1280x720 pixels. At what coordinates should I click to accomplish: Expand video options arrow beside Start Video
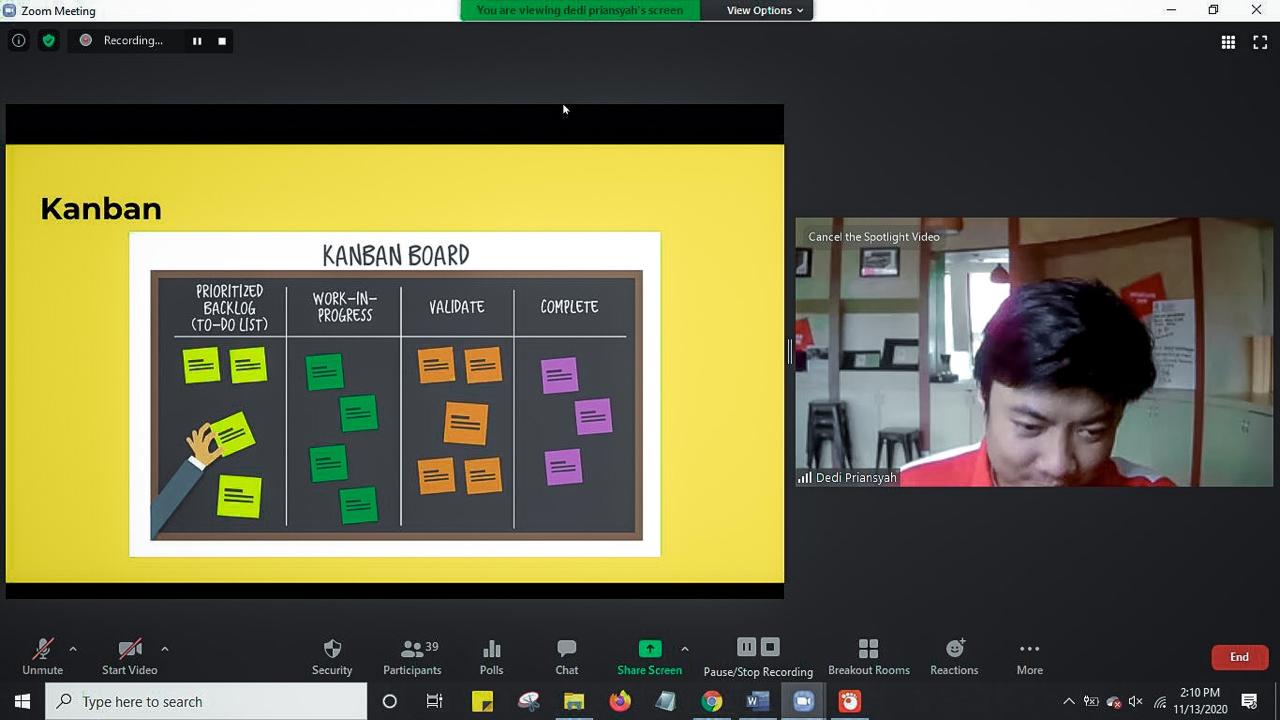(164, 649)
